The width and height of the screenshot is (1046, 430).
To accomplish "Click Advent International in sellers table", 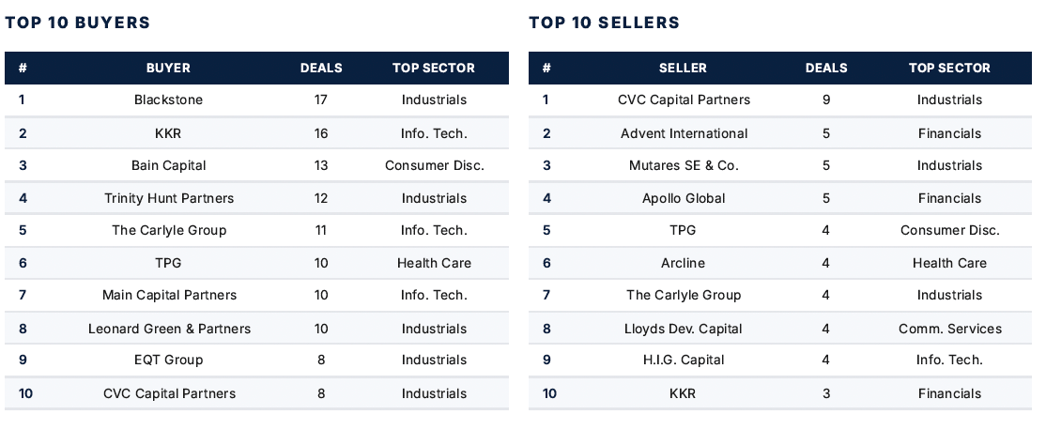I will coord(684,134).
